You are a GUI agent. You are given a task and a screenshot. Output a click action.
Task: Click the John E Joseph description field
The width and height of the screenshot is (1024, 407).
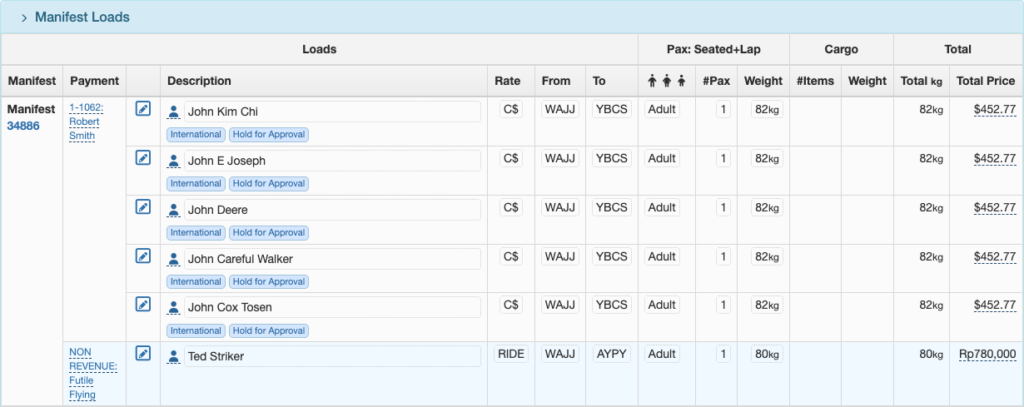pyautogui.click(x=330, y=160)
